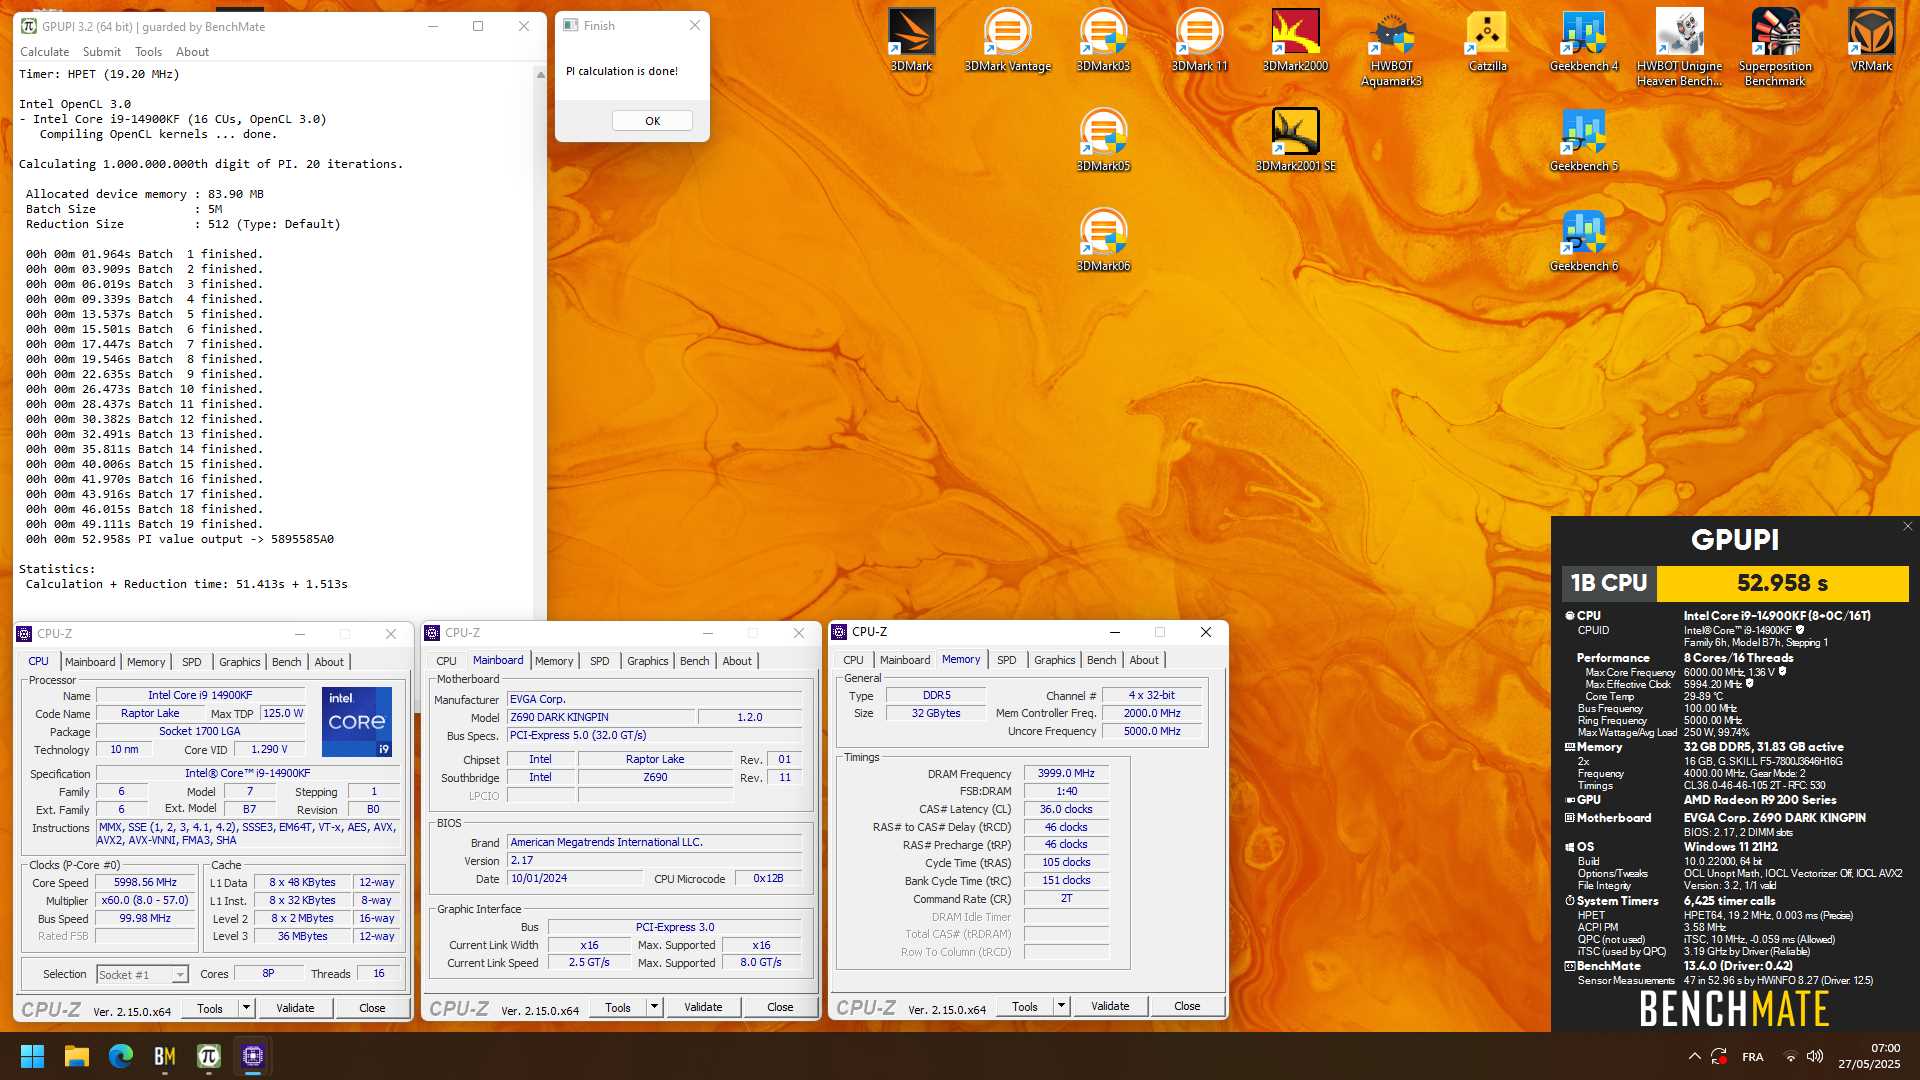Viewport: 1920px width, 1080px height.
Task: Open the 3DMark2000 desktop icon
Action: click(x=1295, y=40)
